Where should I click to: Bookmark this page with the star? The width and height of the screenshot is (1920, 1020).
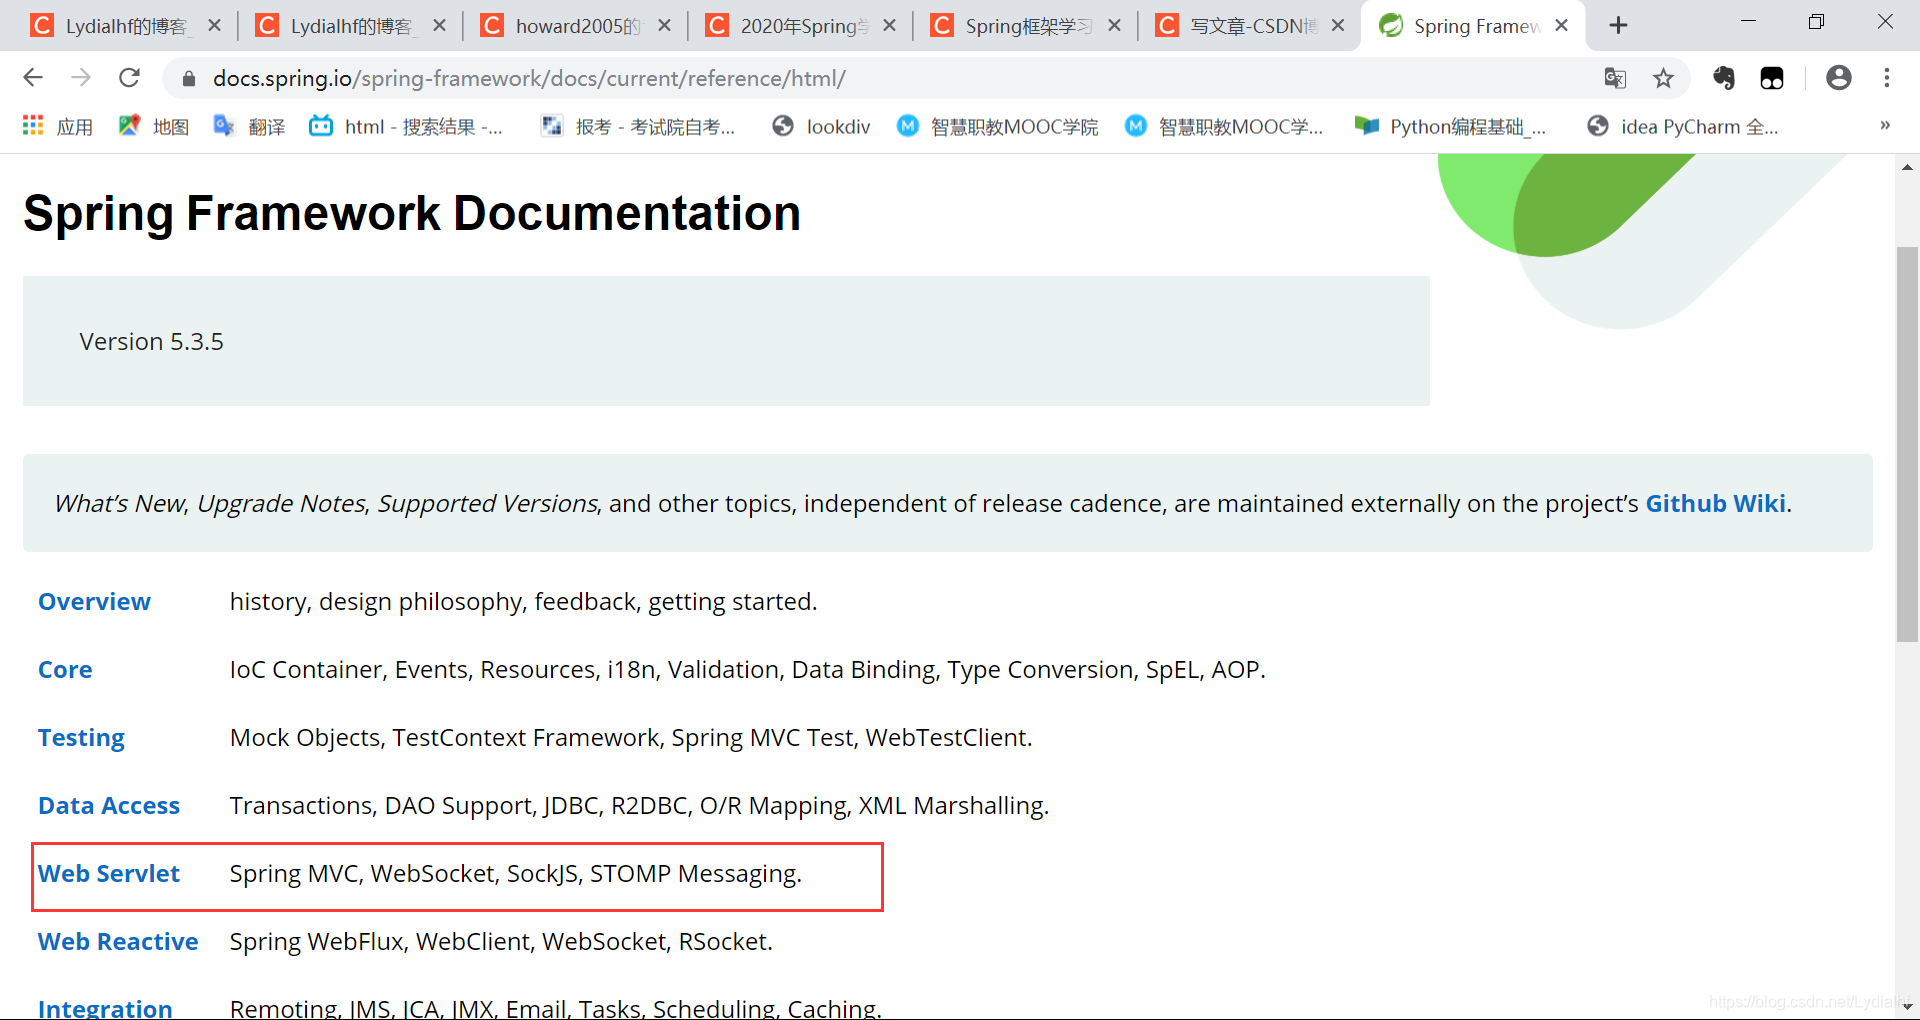1663,78
